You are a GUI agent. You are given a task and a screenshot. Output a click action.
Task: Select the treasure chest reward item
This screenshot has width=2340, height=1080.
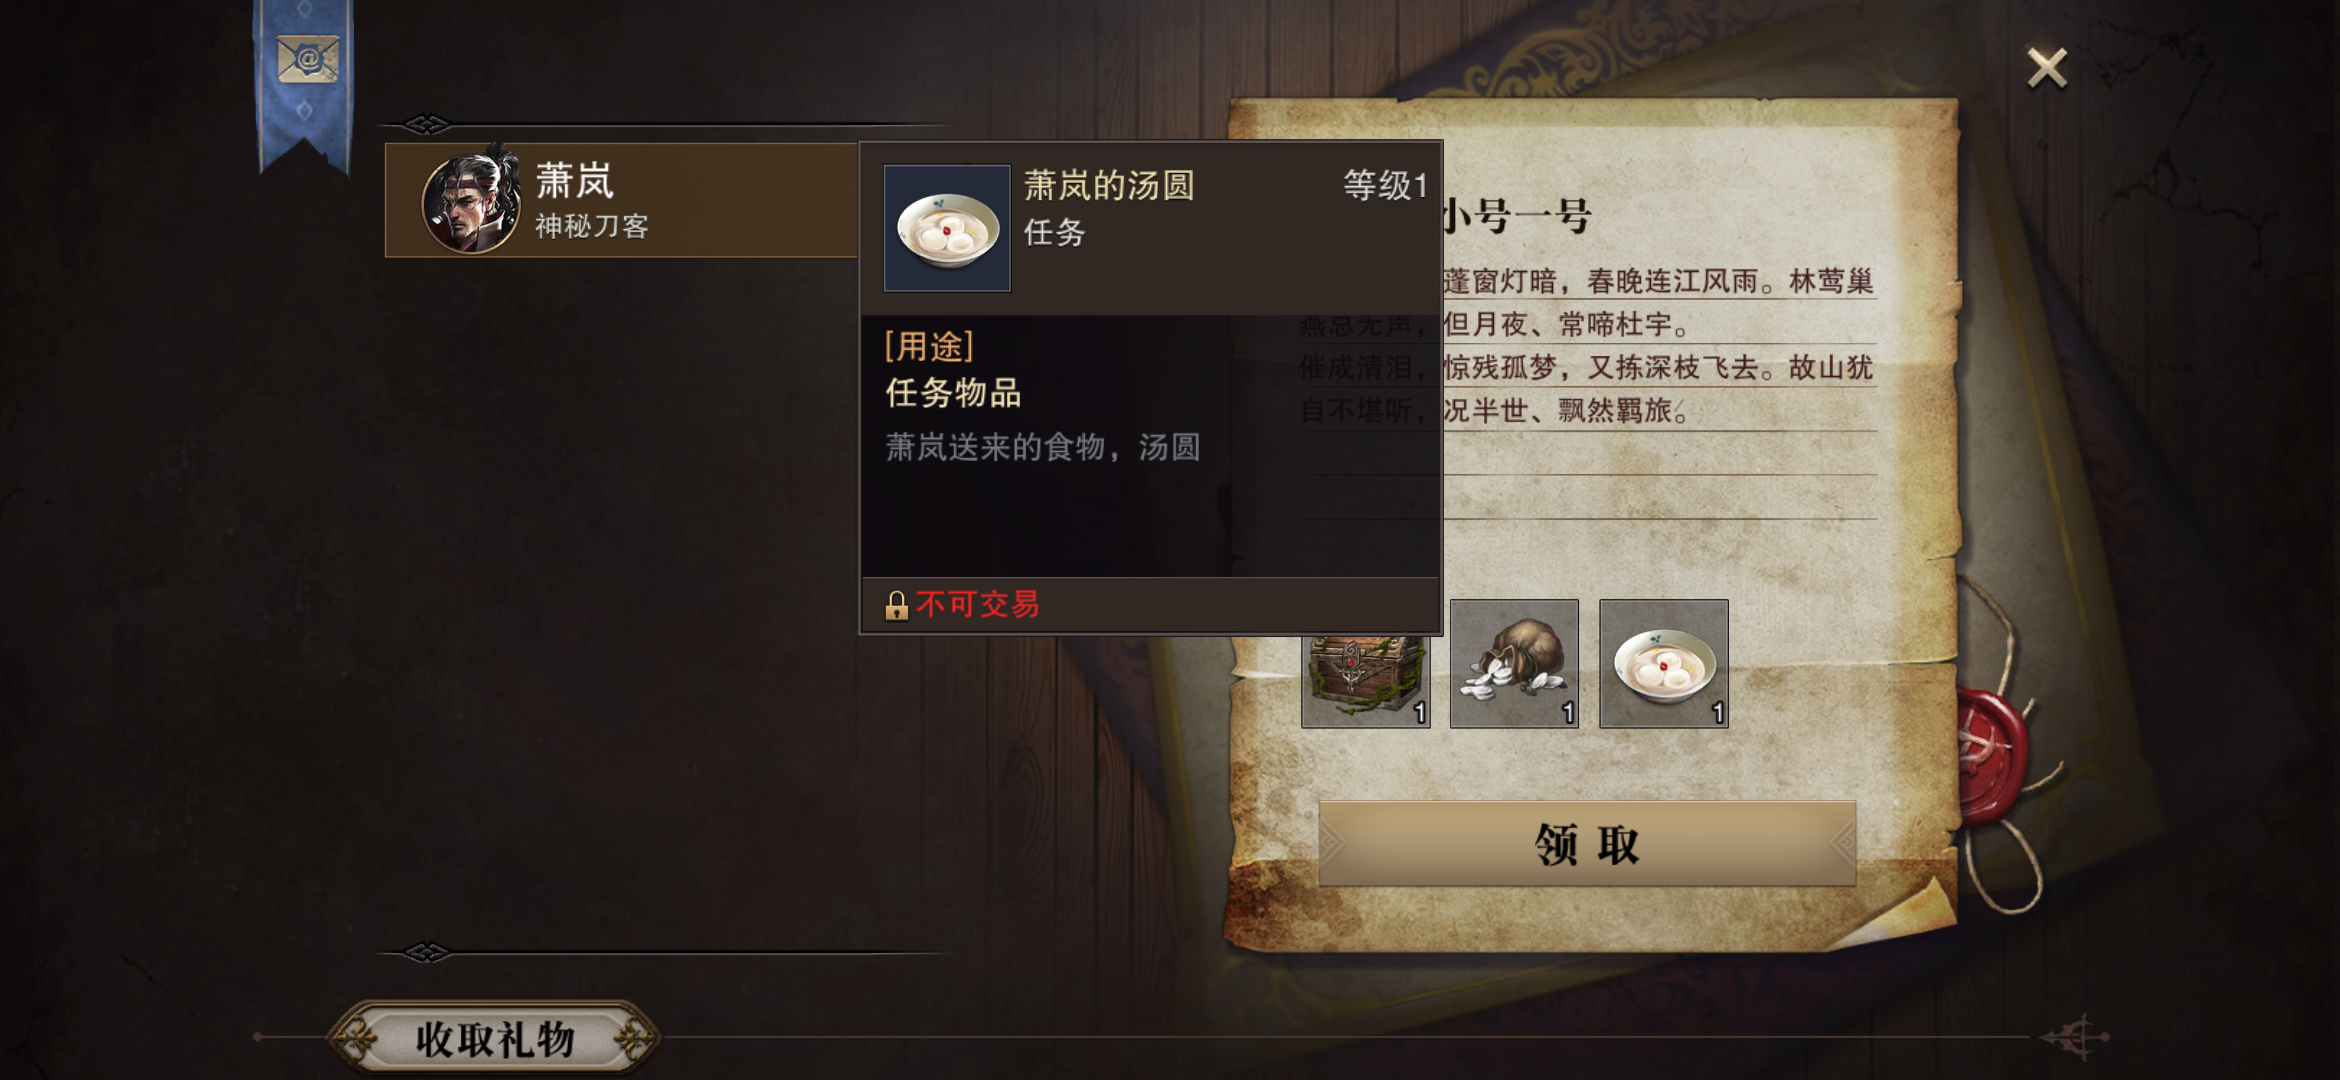click(1366, 681)
